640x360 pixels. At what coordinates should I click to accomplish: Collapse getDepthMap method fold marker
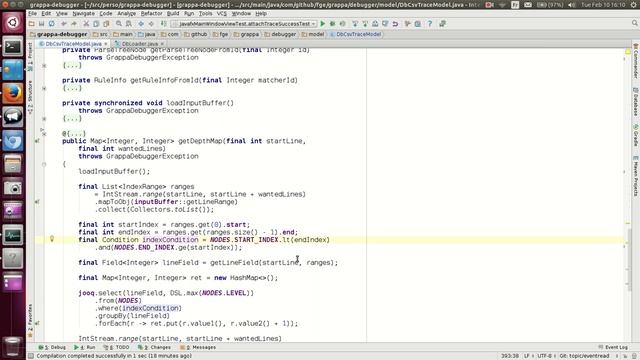pos(44,164)
